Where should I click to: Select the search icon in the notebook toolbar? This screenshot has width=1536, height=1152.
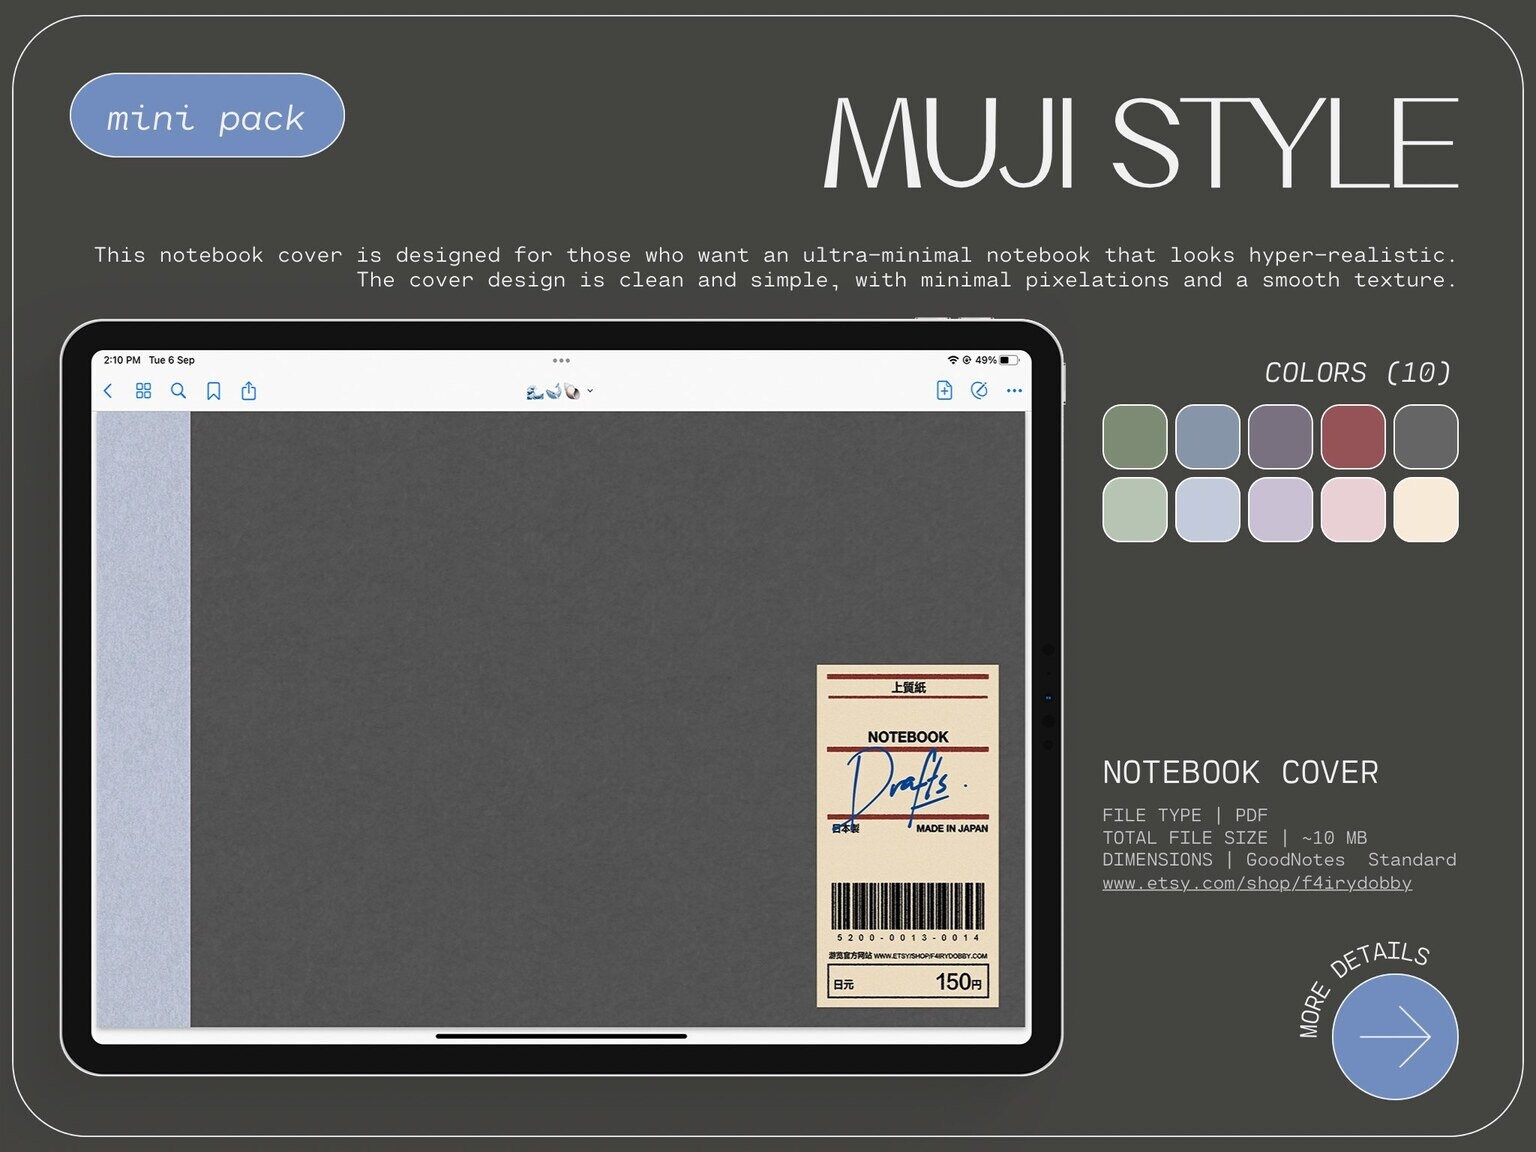(178, 391)
